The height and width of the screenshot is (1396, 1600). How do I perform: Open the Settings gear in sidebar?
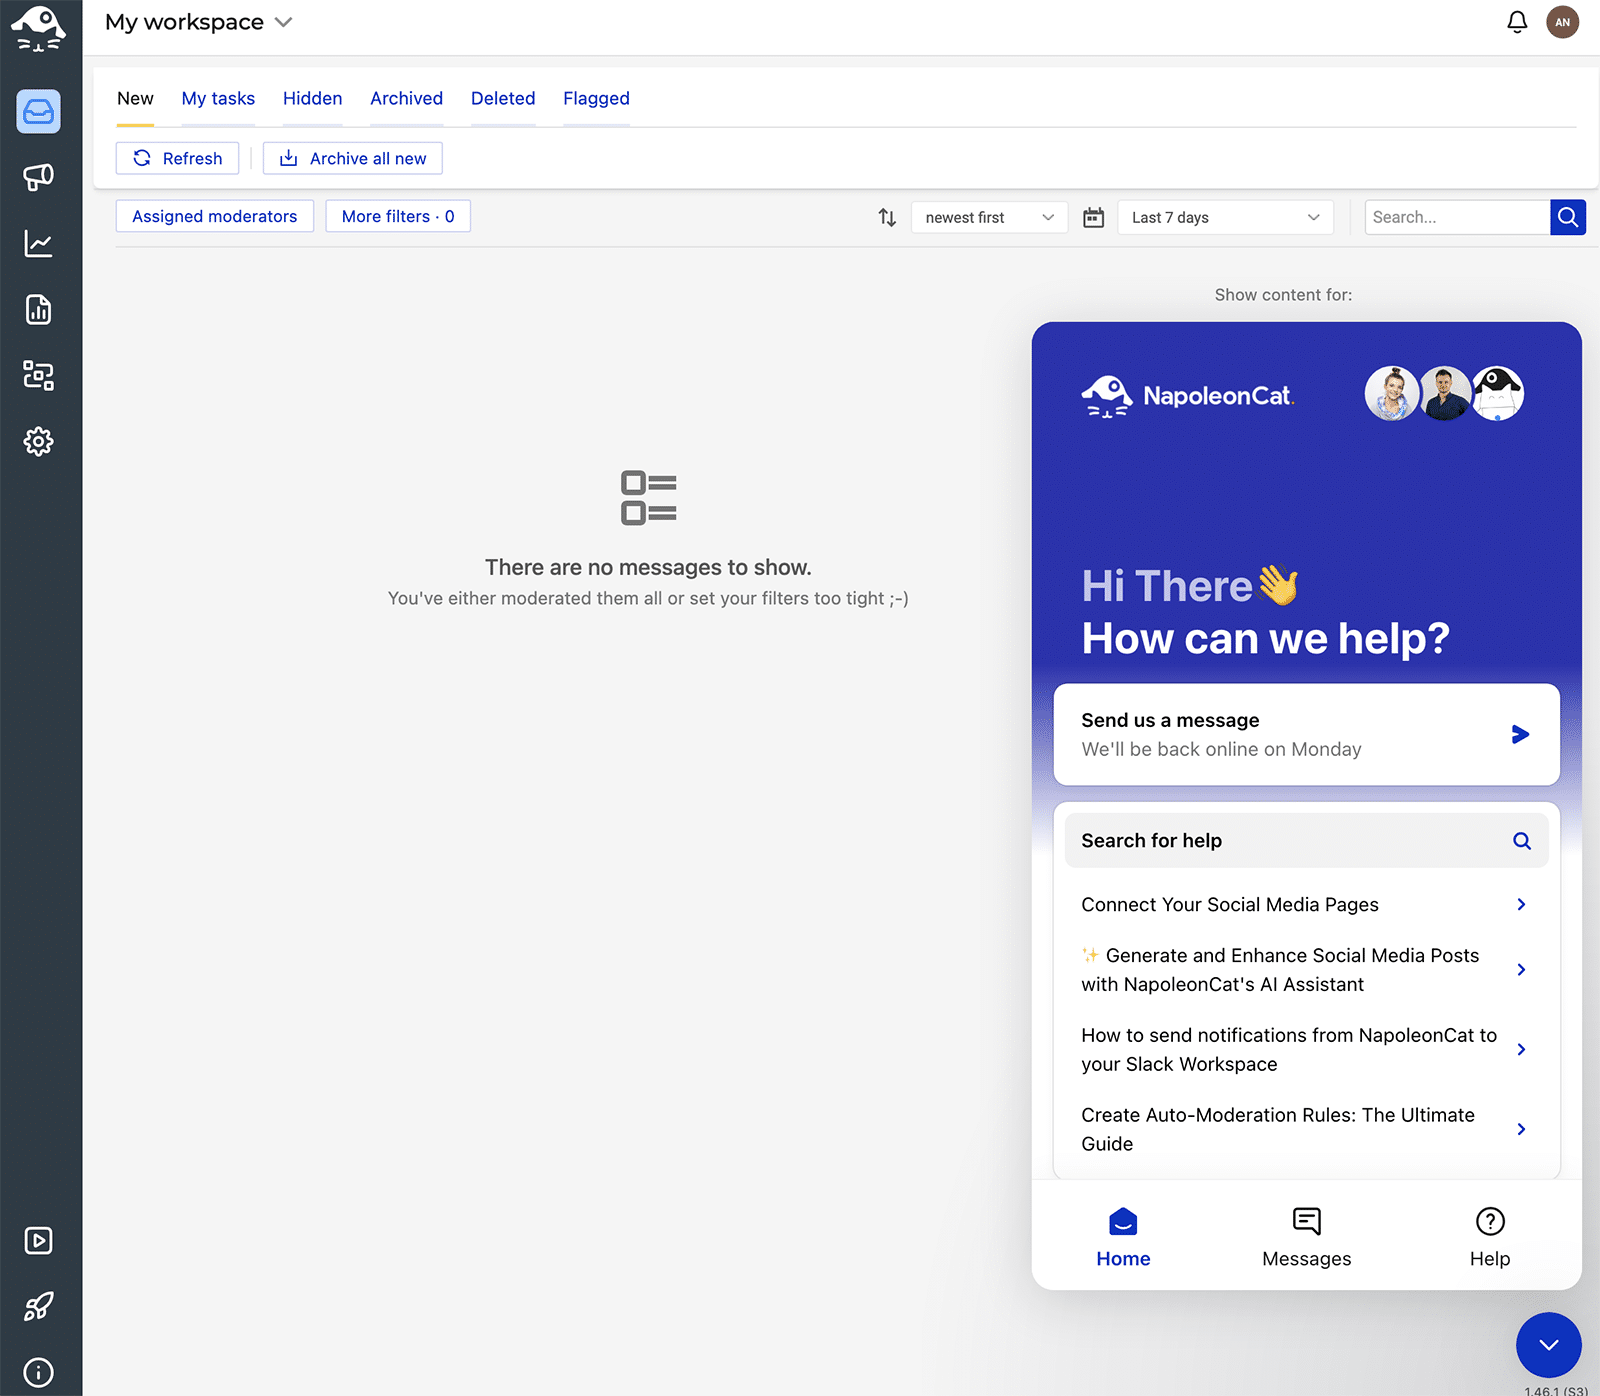38,441
